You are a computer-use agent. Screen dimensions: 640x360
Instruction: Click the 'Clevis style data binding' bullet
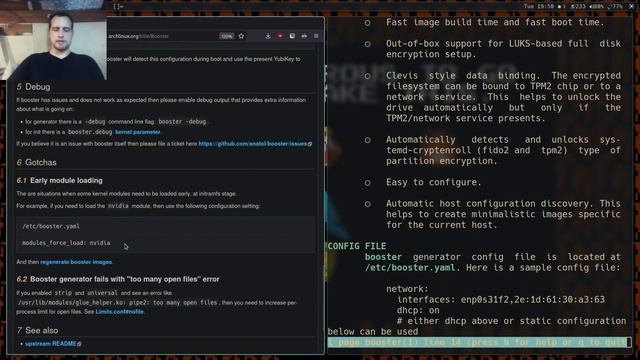[x=503, y=97]
